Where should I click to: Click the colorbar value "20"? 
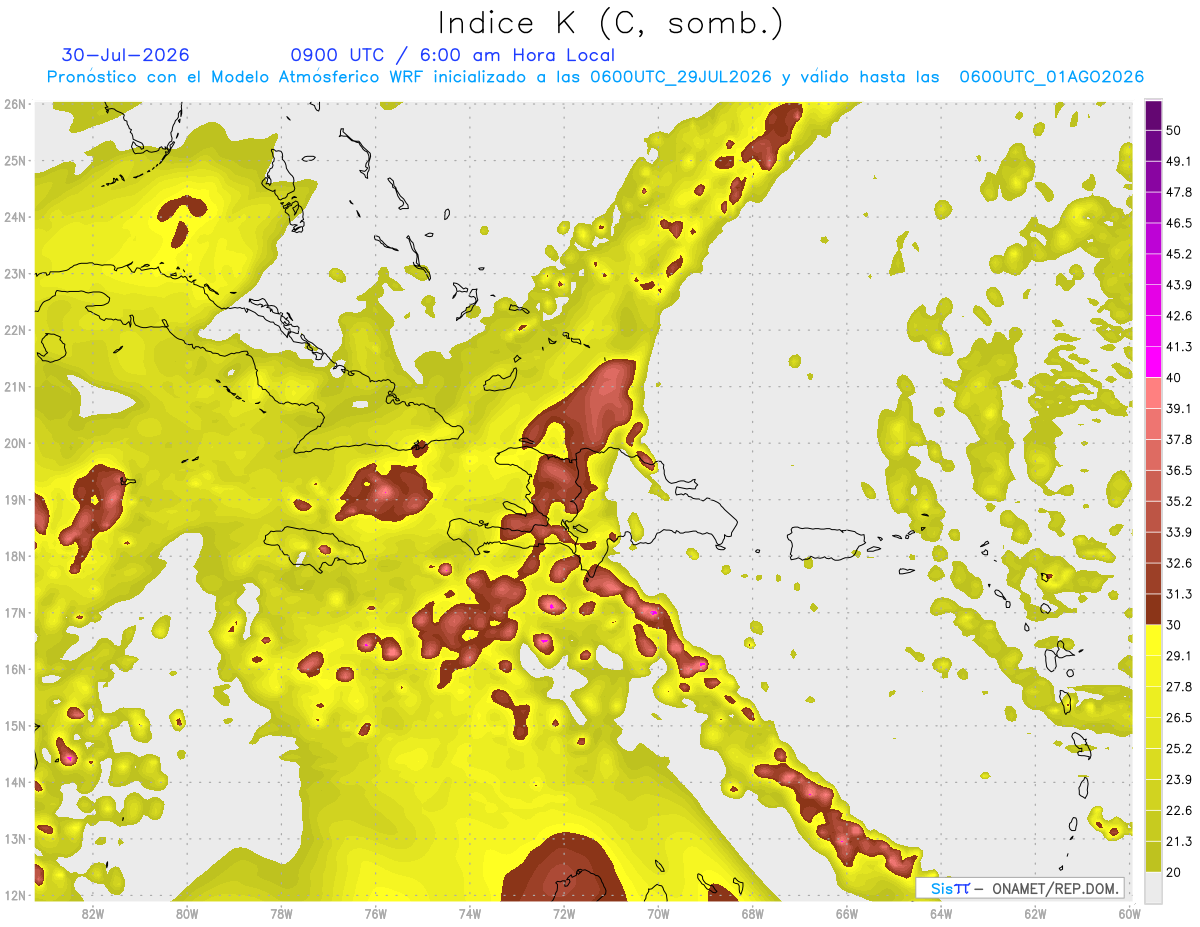click(1174, 872)
